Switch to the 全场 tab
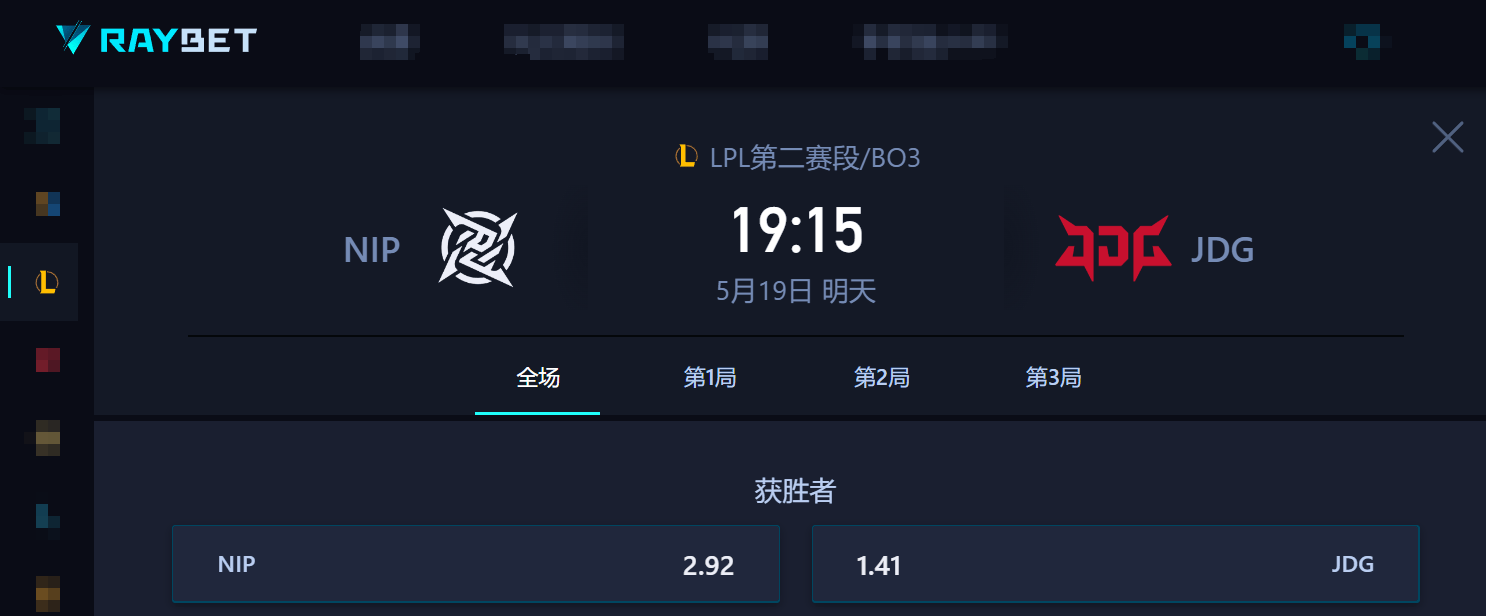1486x616 pixels. coord(538,378)
